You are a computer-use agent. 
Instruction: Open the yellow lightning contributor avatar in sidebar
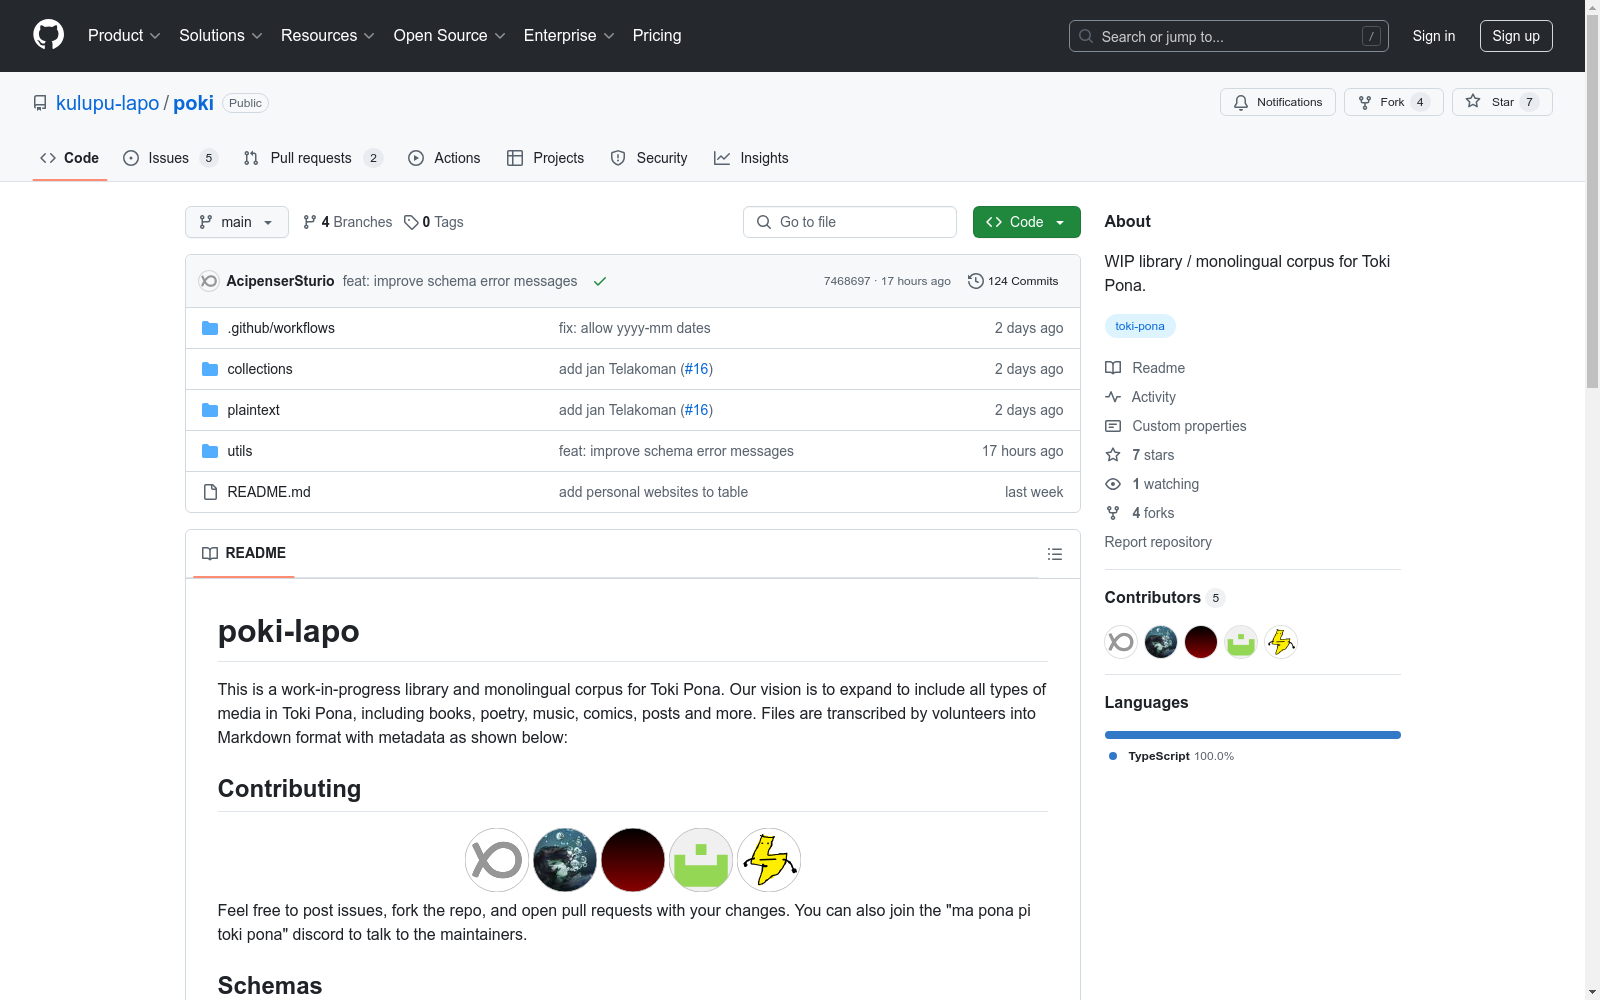point(1281,642)
